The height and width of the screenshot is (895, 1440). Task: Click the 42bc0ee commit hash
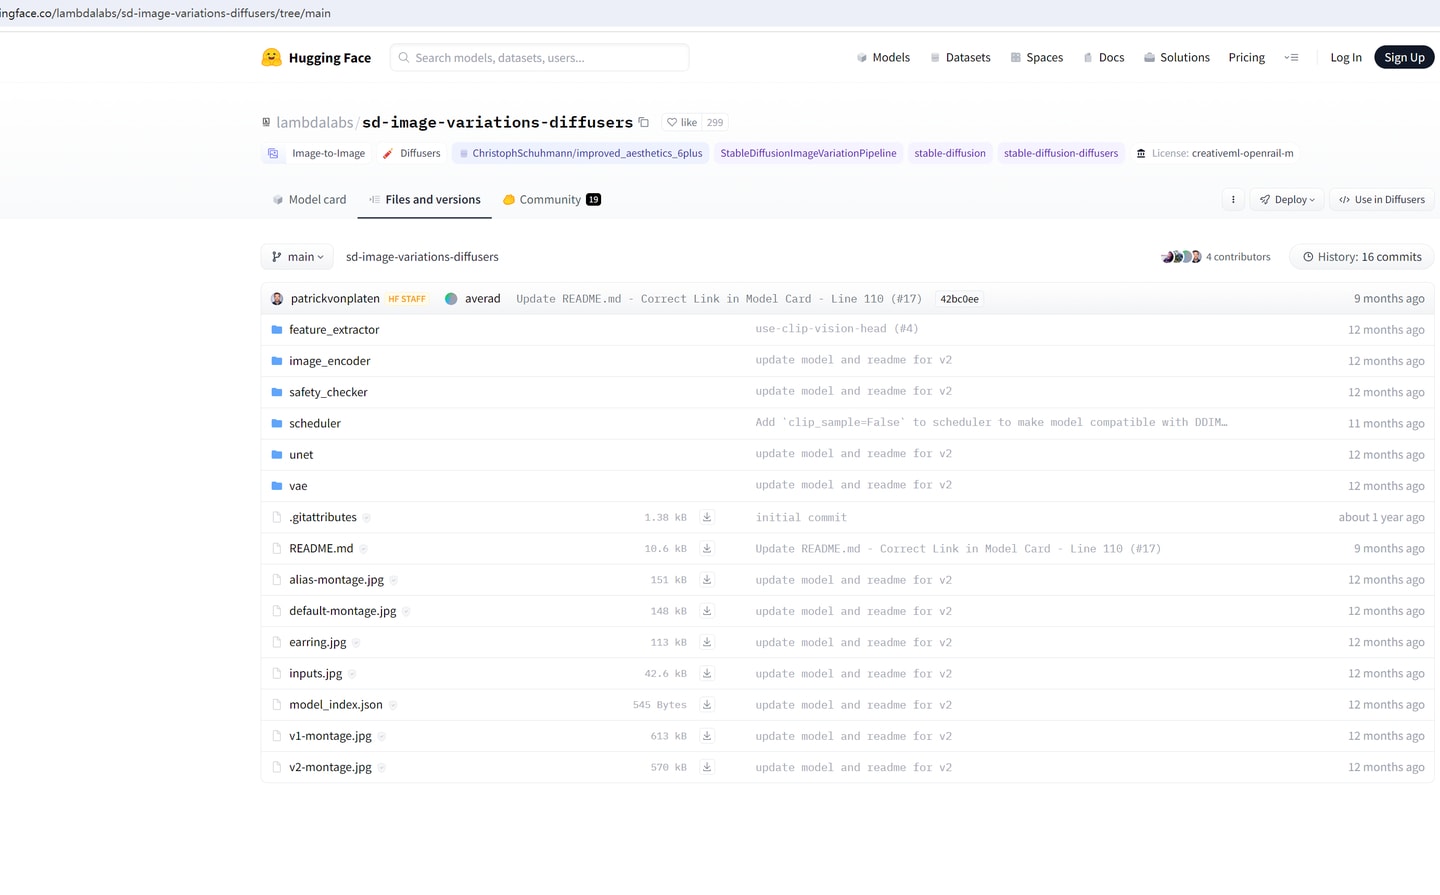coord(959,299)
